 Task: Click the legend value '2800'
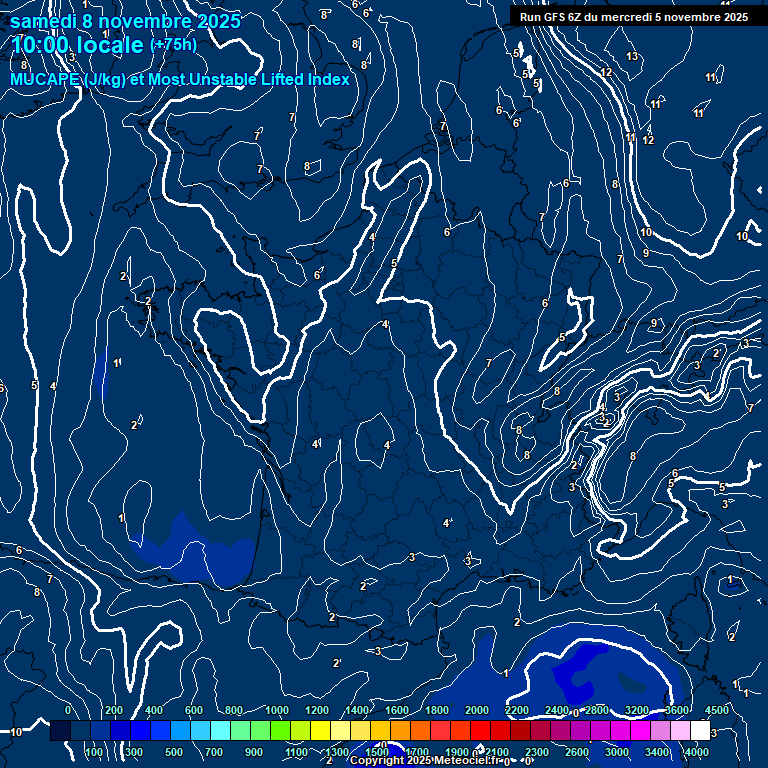[x=597, y=710]
